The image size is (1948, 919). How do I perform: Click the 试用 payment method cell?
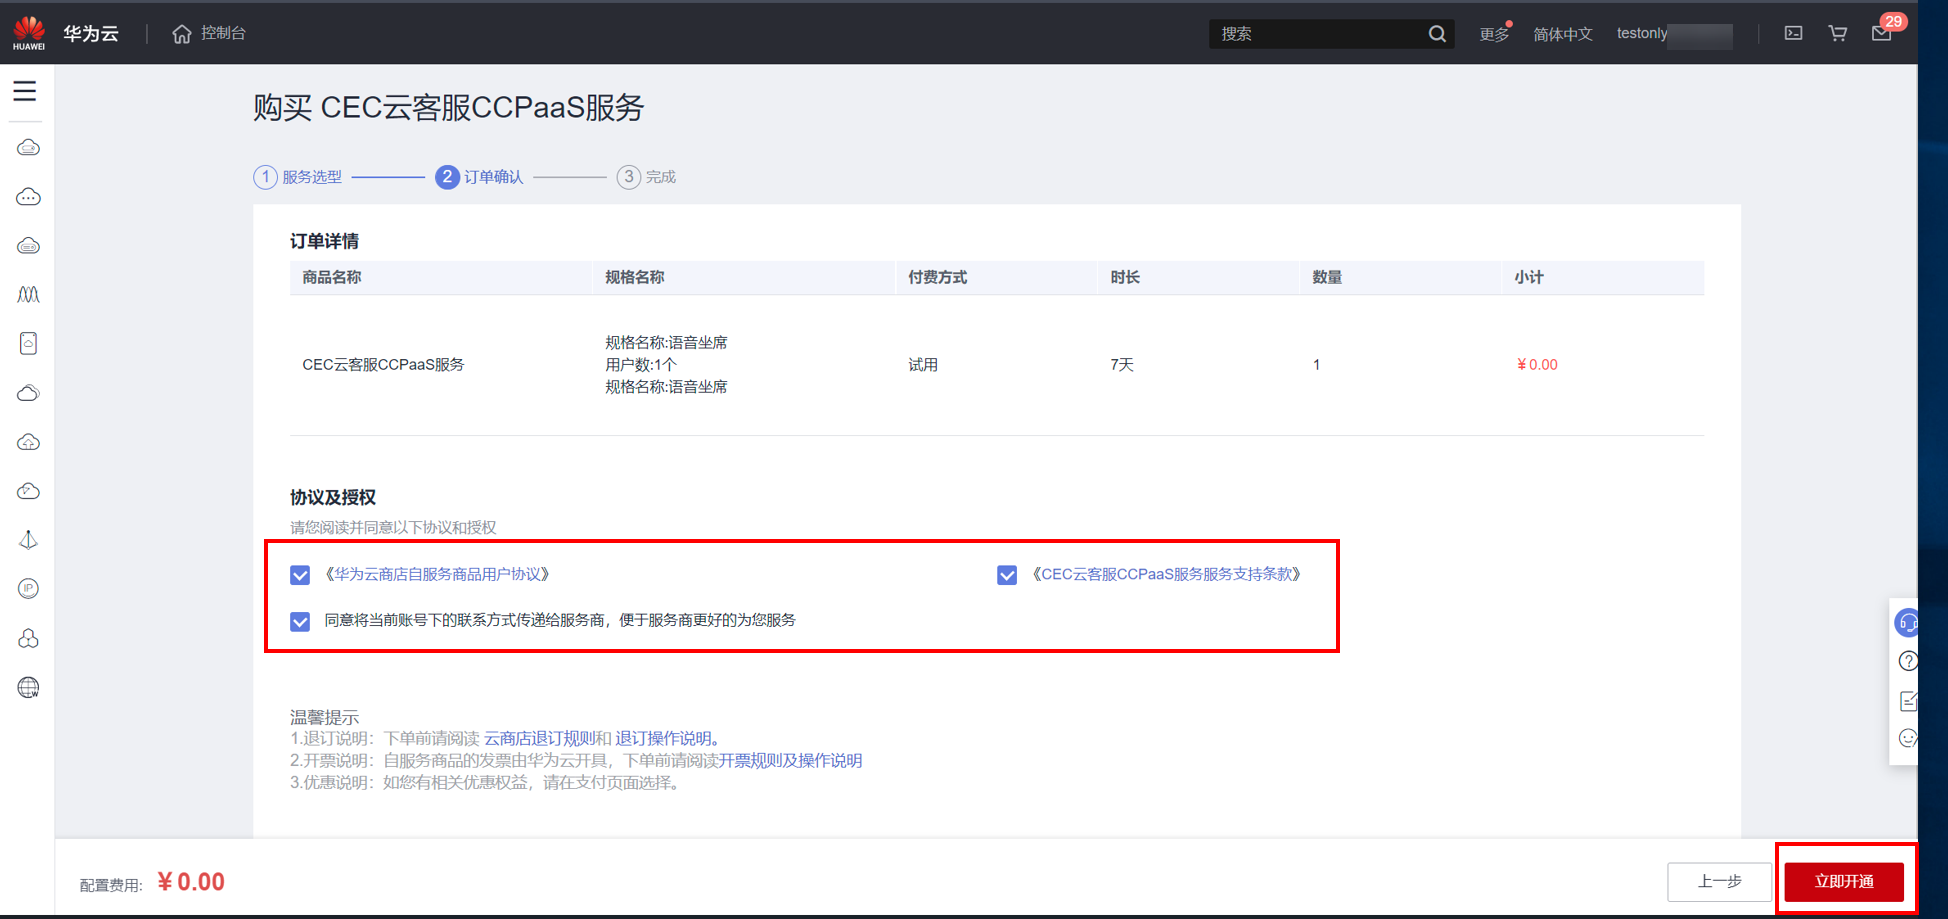point(923,365)
